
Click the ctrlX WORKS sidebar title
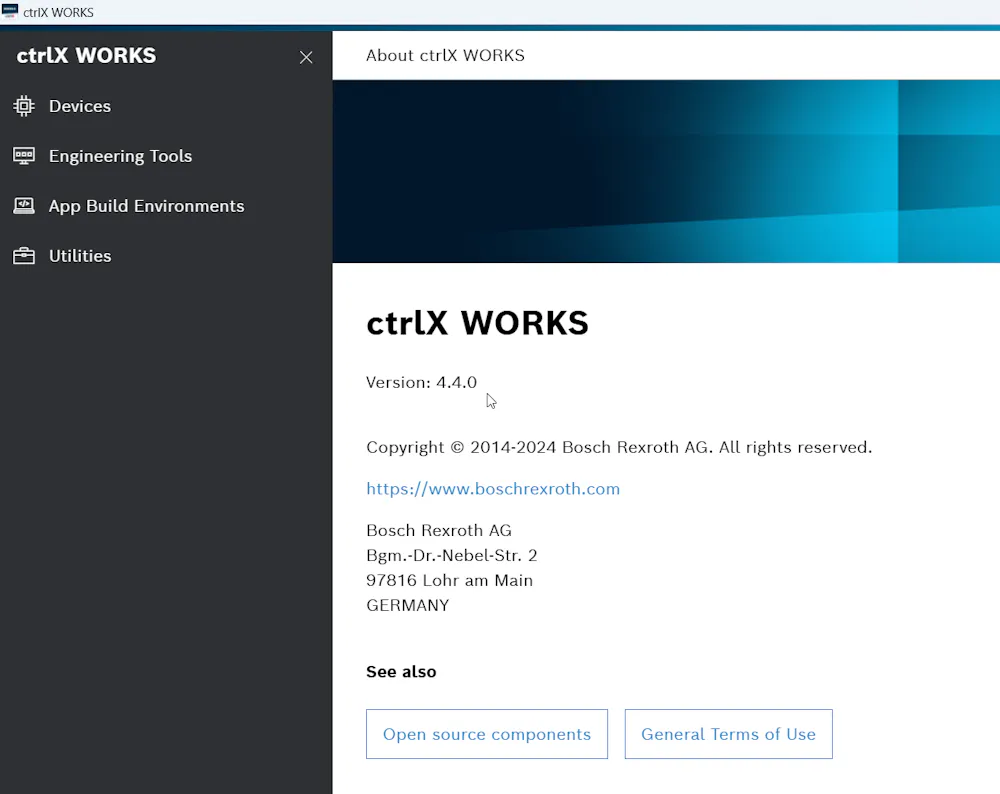pos(86,55)
